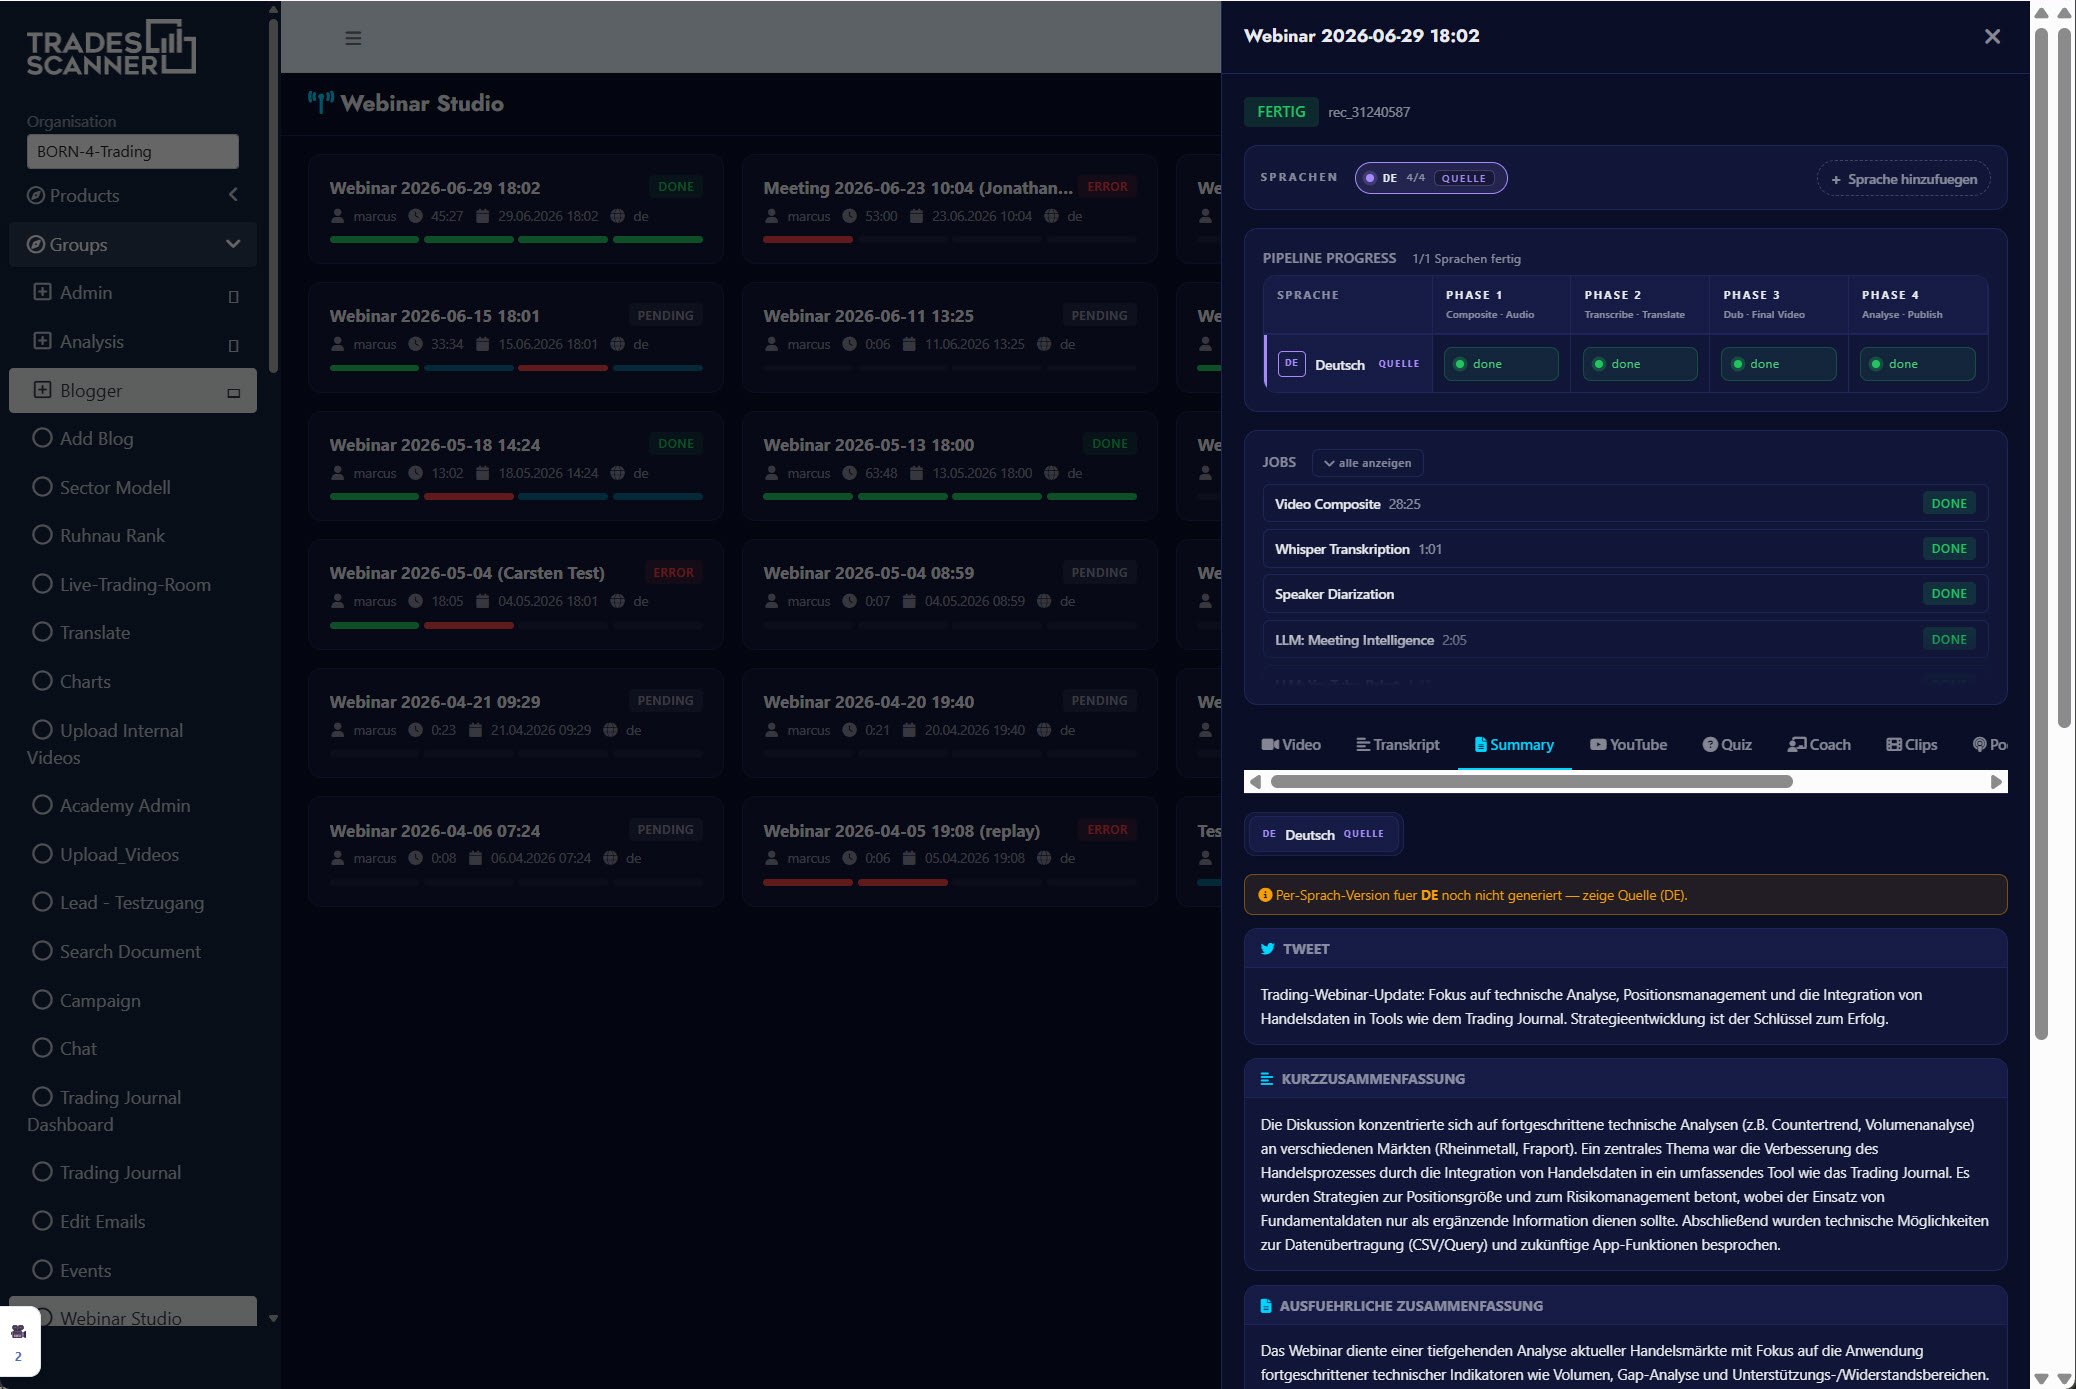Collapse the Groups menu chevron

233,244
